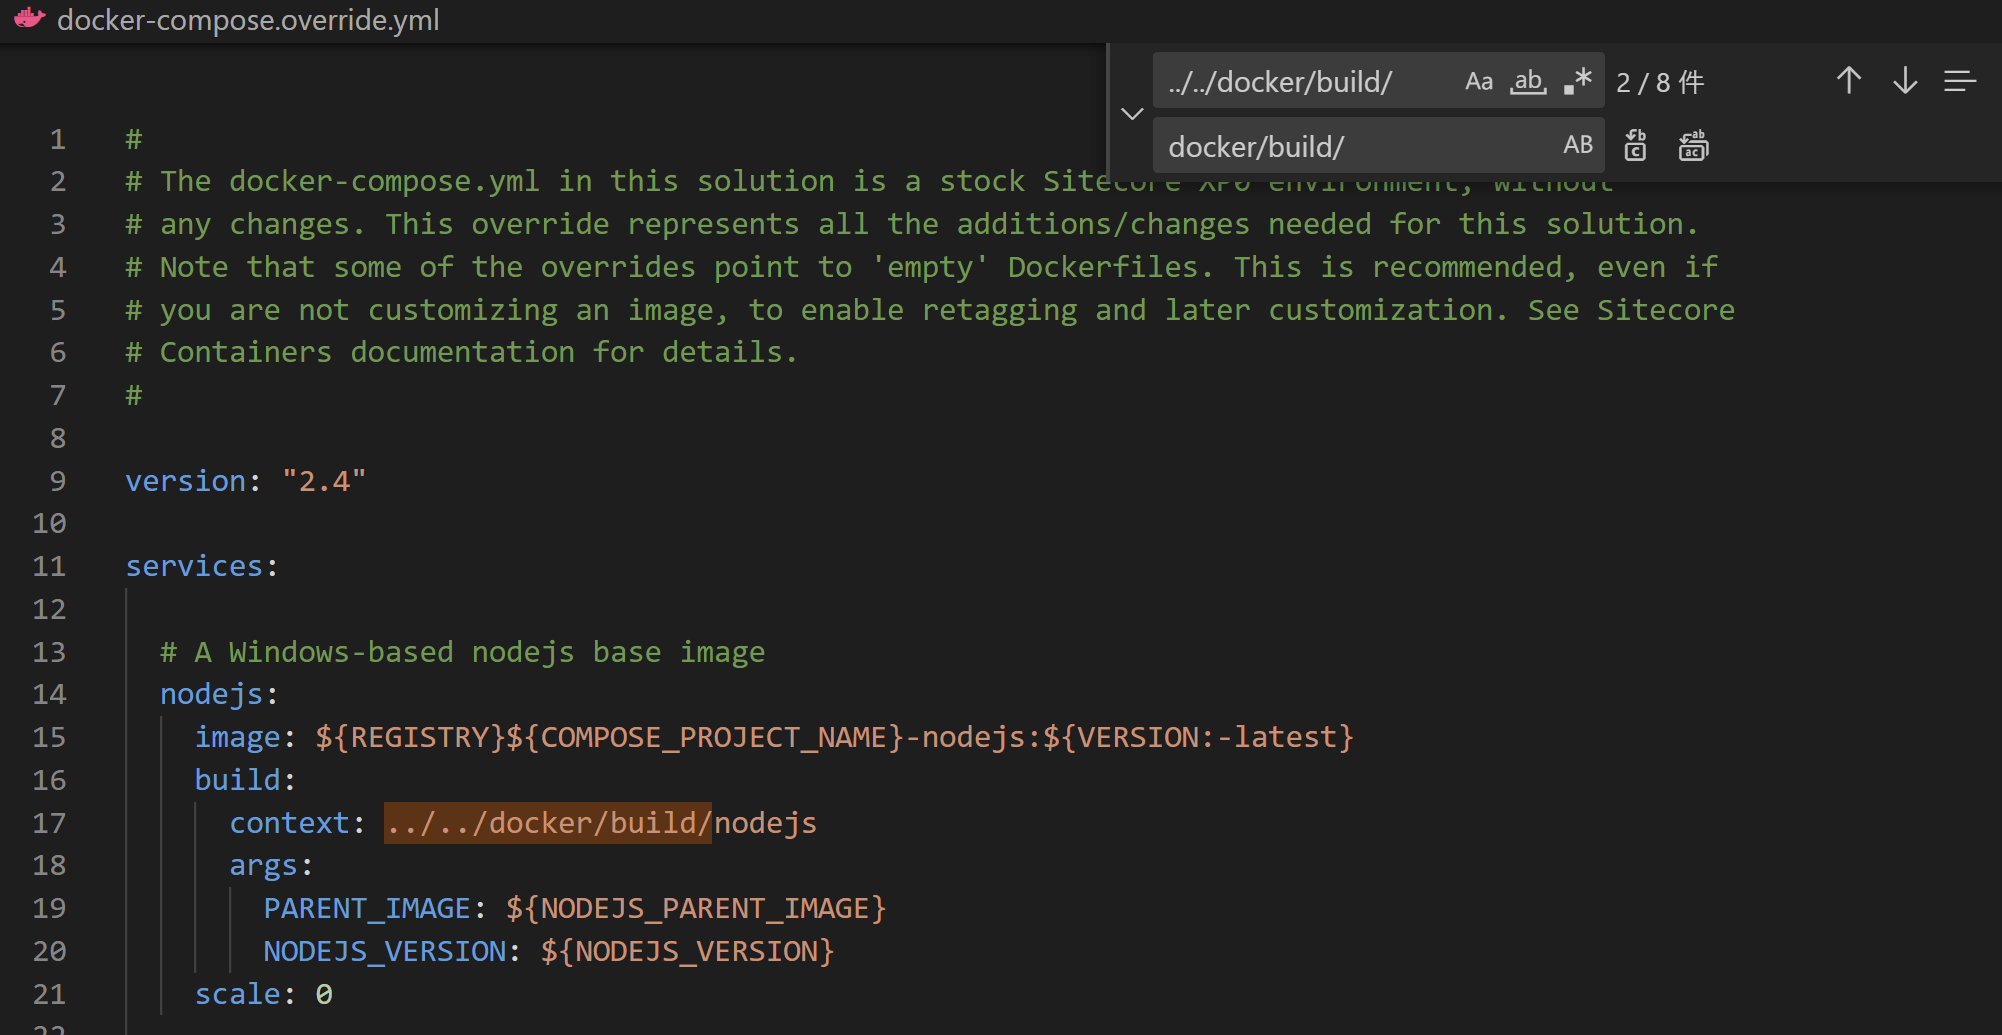Click line number 1 in gutter
2002x1035 pixels.
coord(58,139)
